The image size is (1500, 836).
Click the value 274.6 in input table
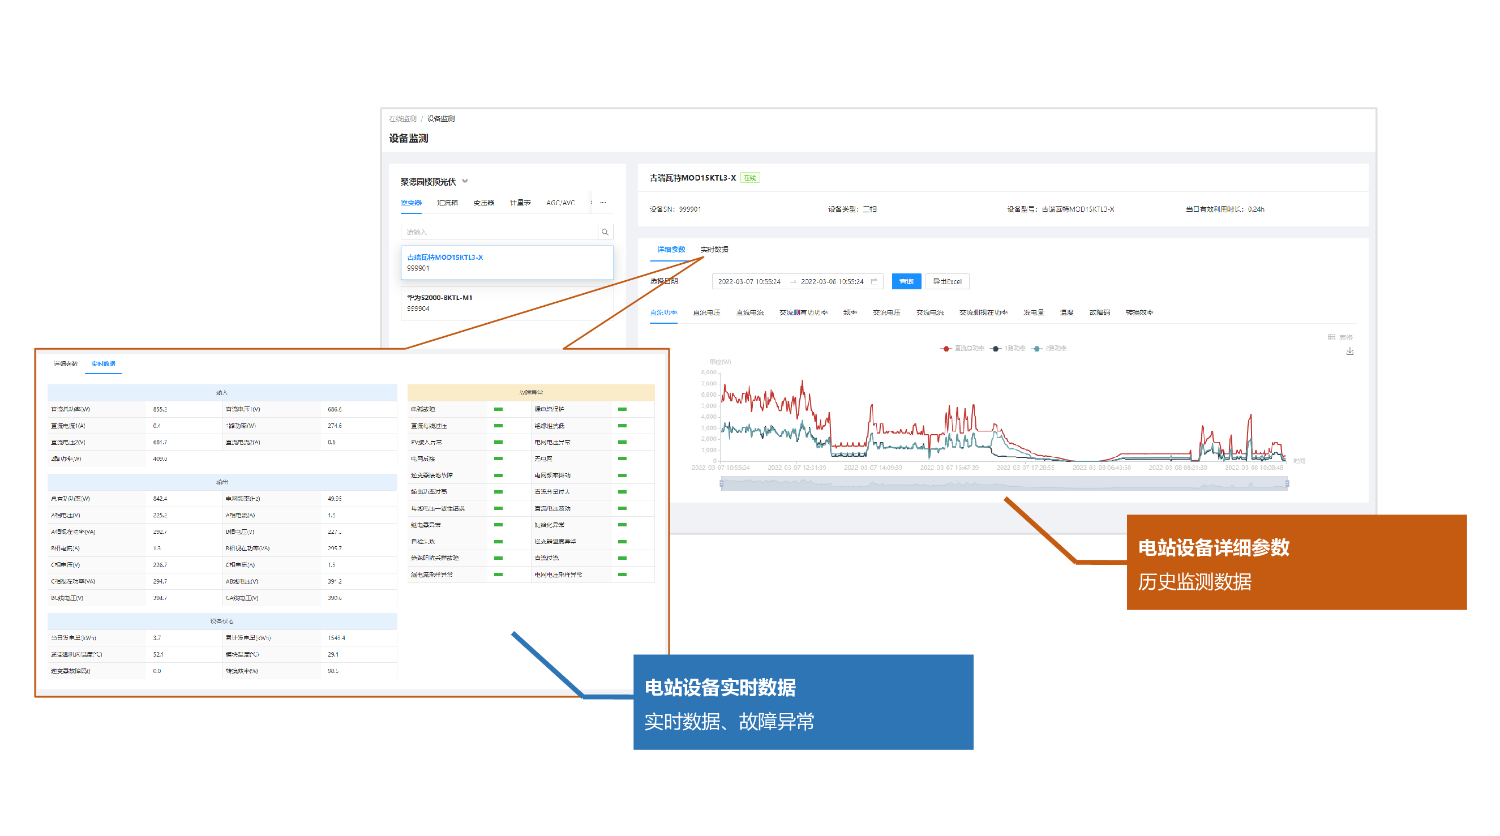pos(334,426)
